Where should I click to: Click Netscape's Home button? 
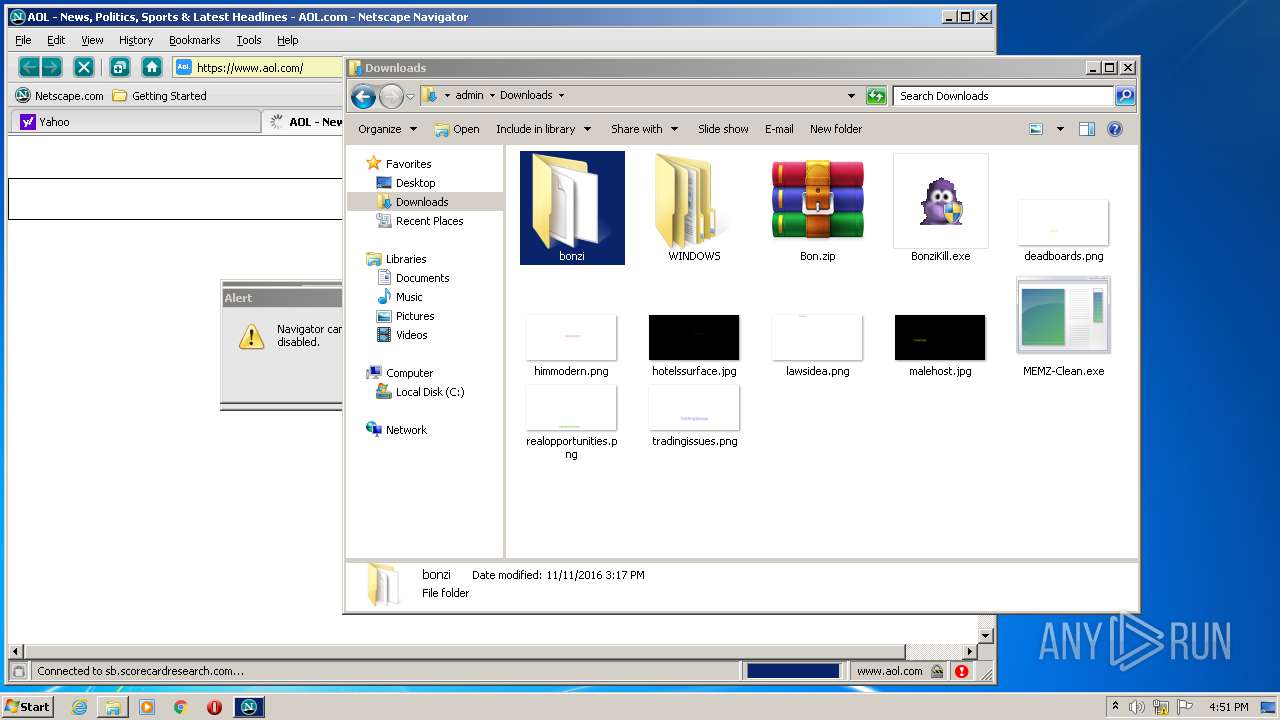[152, 67]
